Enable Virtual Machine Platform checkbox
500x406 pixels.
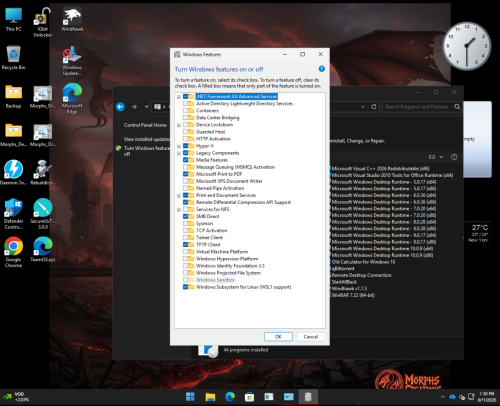click(x=185, y=252)
